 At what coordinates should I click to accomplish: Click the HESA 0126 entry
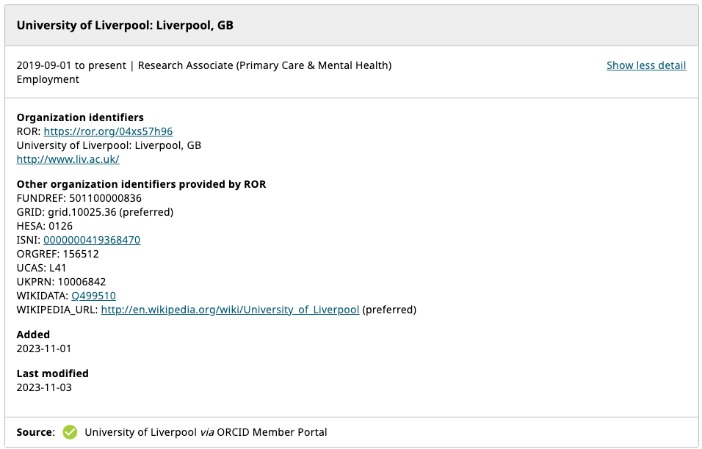(44, 226)
